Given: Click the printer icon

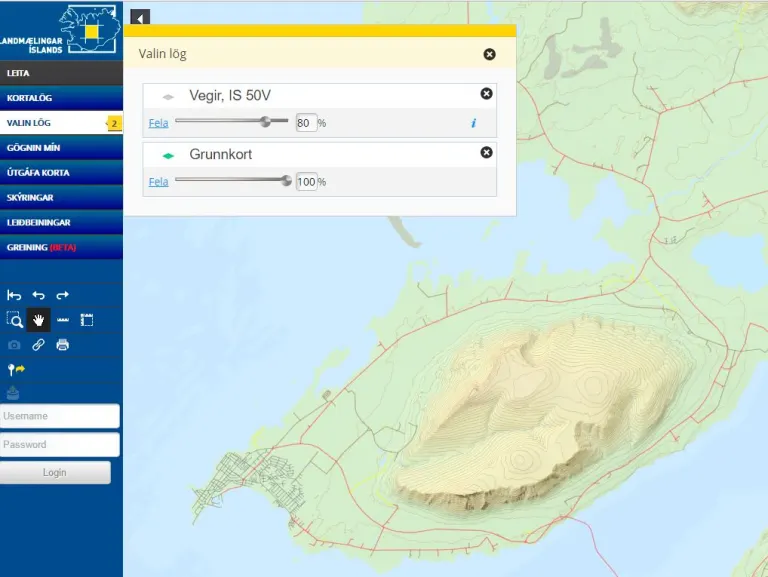Looking at the screenshot, I should click(63, 345).
